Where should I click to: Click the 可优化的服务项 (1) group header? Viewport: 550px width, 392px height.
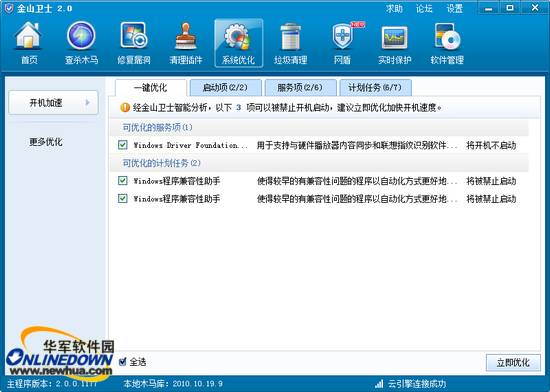319,127
